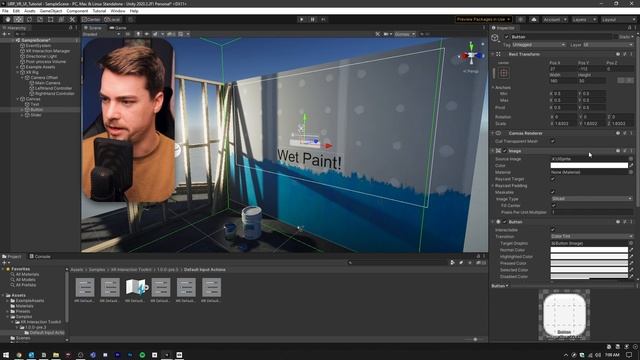
Task: Select the Rect tool in toolbar
Action: tap(51, 19)
